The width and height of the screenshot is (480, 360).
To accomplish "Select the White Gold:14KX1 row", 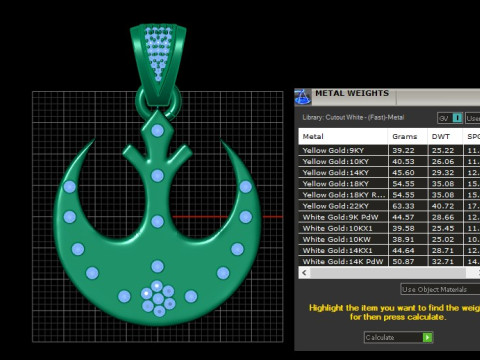I will [x=389, y=250].
